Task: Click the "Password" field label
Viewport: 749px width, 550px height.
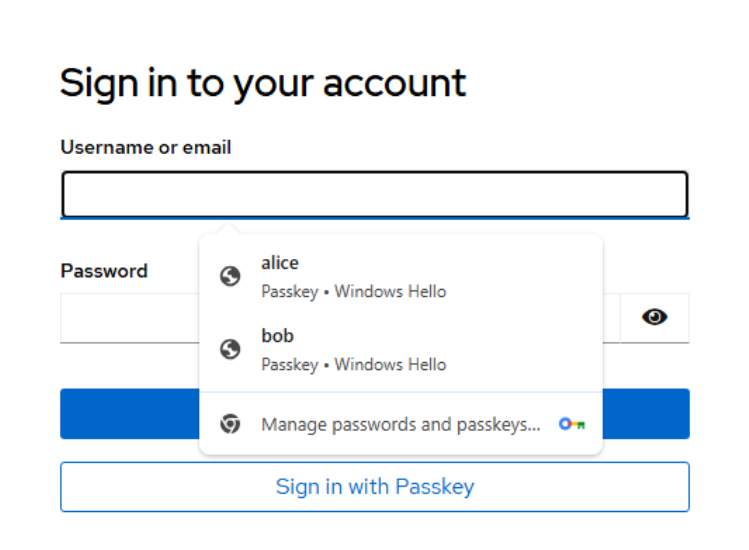Action: pyautogui.click(x=104, y=271)
